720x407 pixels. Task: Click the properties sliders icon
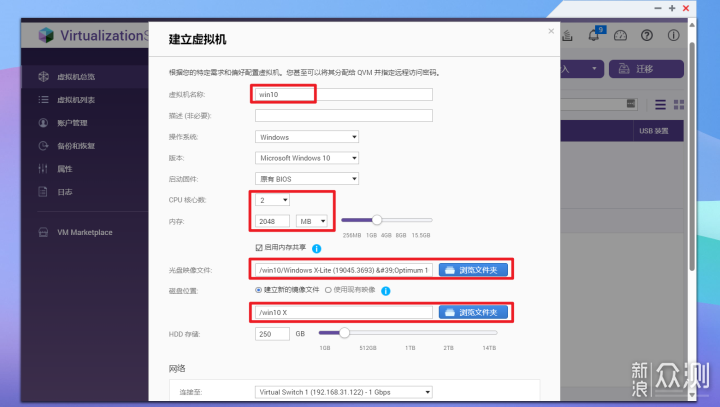(43, 169)
